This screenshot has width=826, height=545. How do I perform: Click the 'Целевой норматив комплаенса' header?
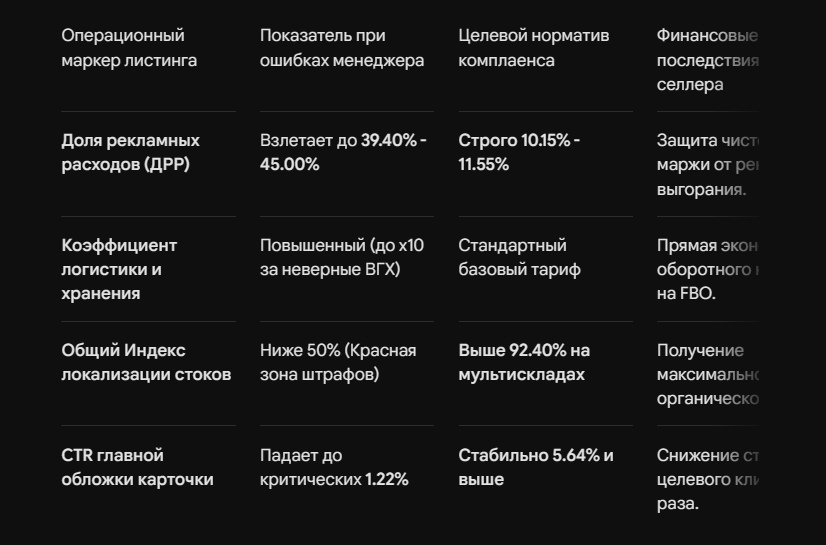[x=534, y=48]
